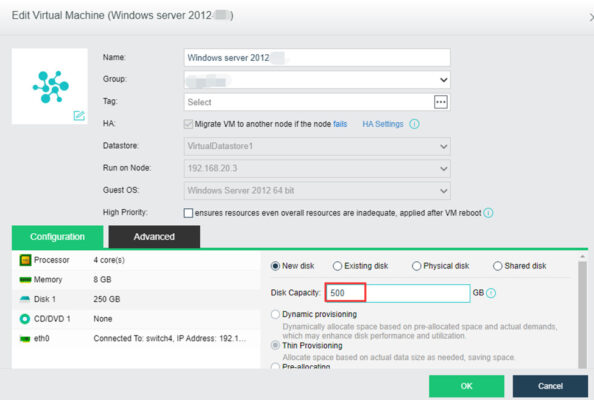This screenshot has height=400, width=594.
Task: Click the Name input field
Action: tap(317, 58)
